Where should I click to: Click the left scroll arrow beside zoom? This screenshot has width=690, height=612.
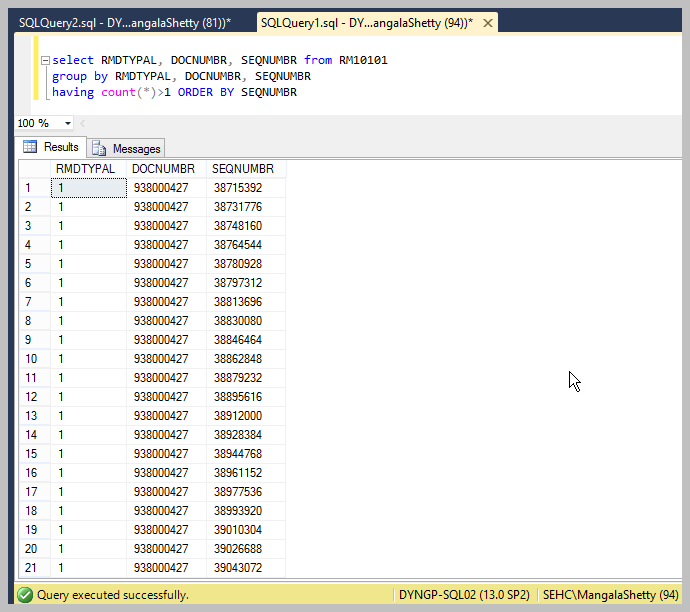pyautogui.click(x=82, y=123)
